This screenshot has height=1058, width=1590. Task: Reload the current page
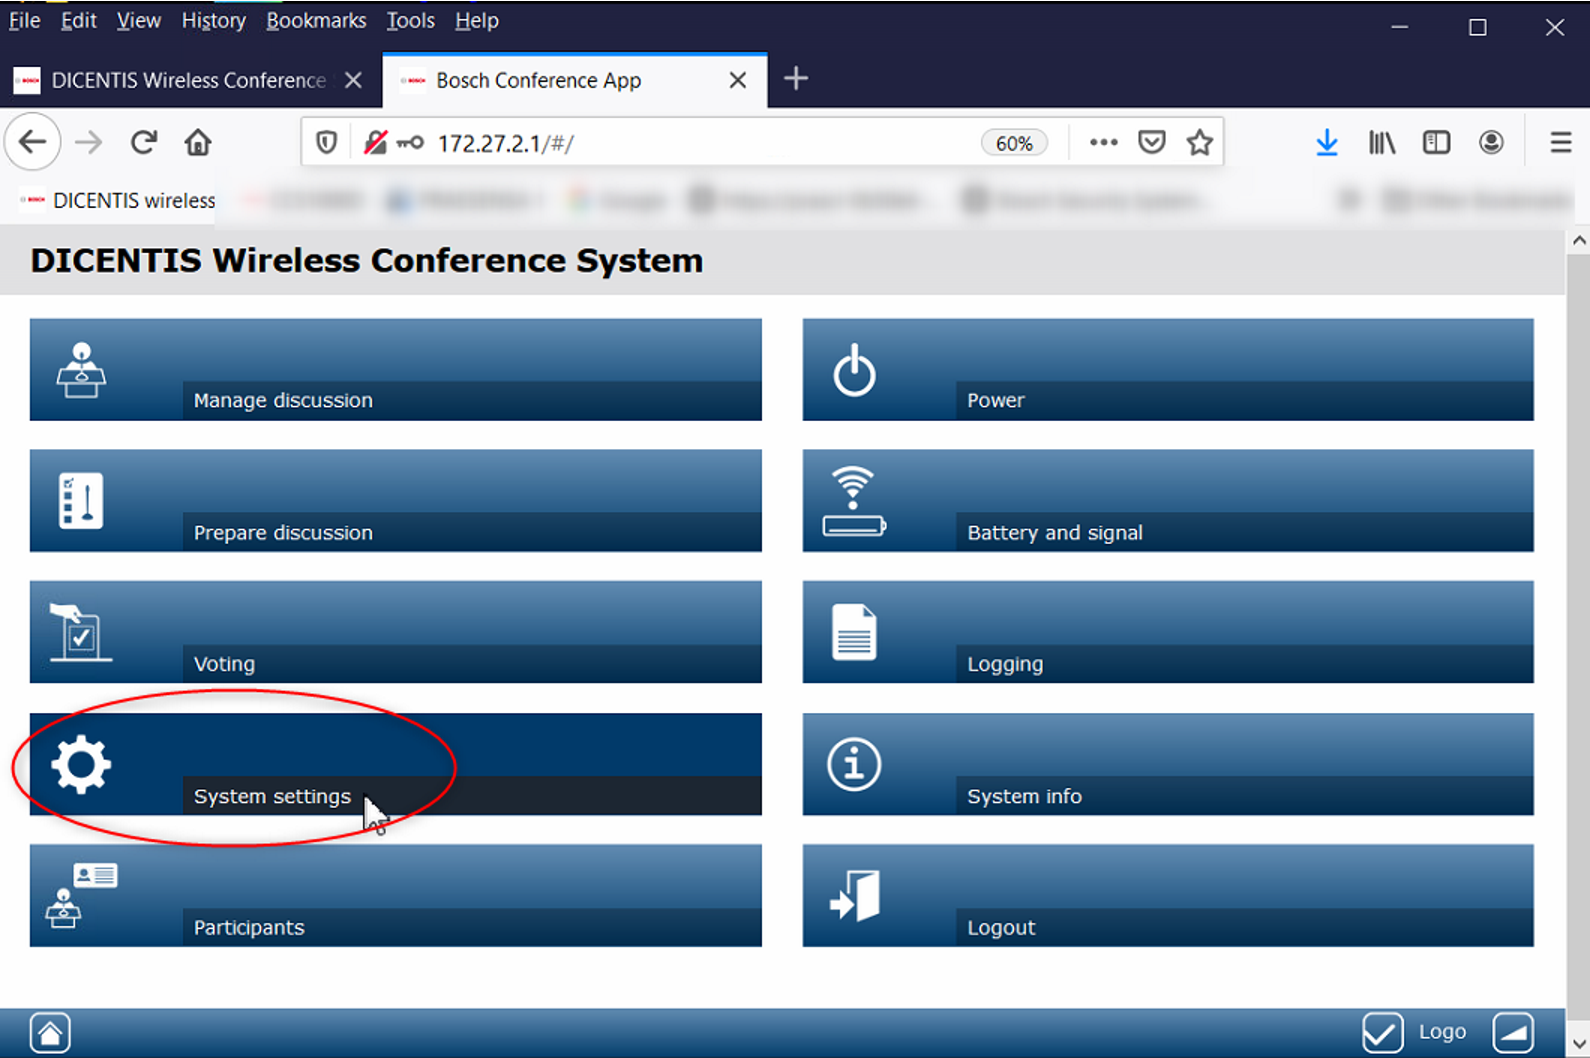point(144,143)
